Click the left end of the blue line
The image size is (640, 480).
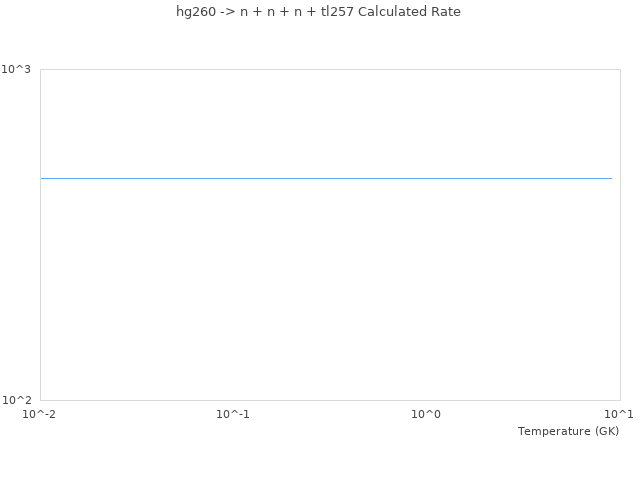click(x=42, y=178)
